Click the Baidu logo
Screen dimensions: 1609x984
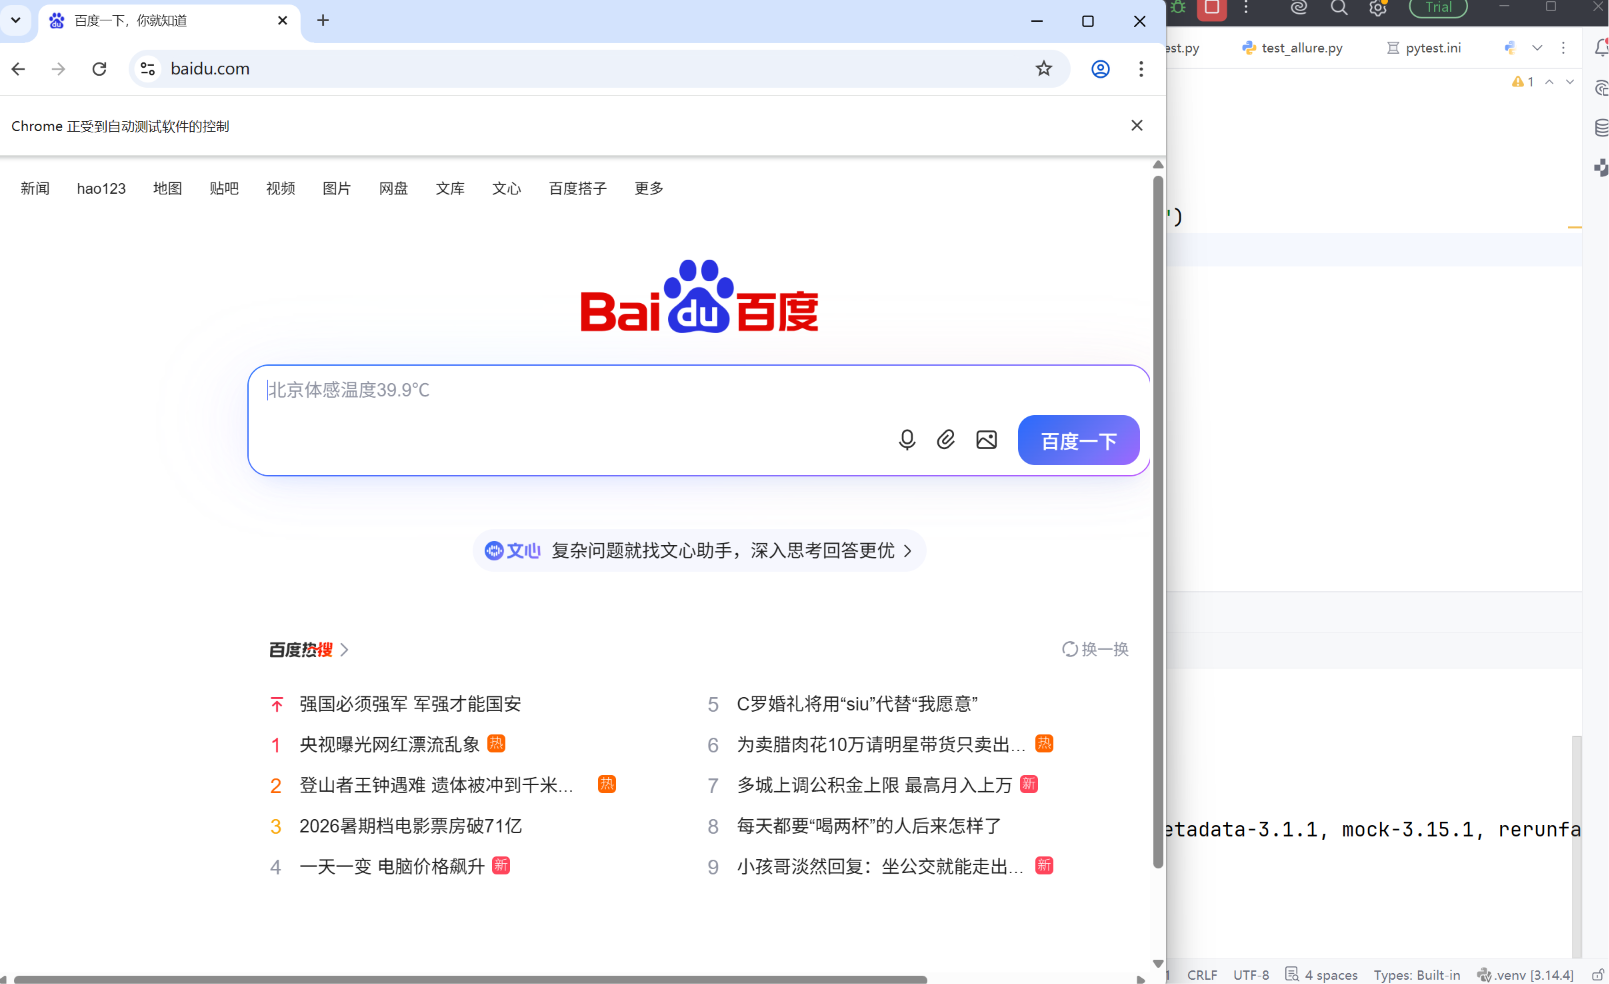click(x=699, y=297)
